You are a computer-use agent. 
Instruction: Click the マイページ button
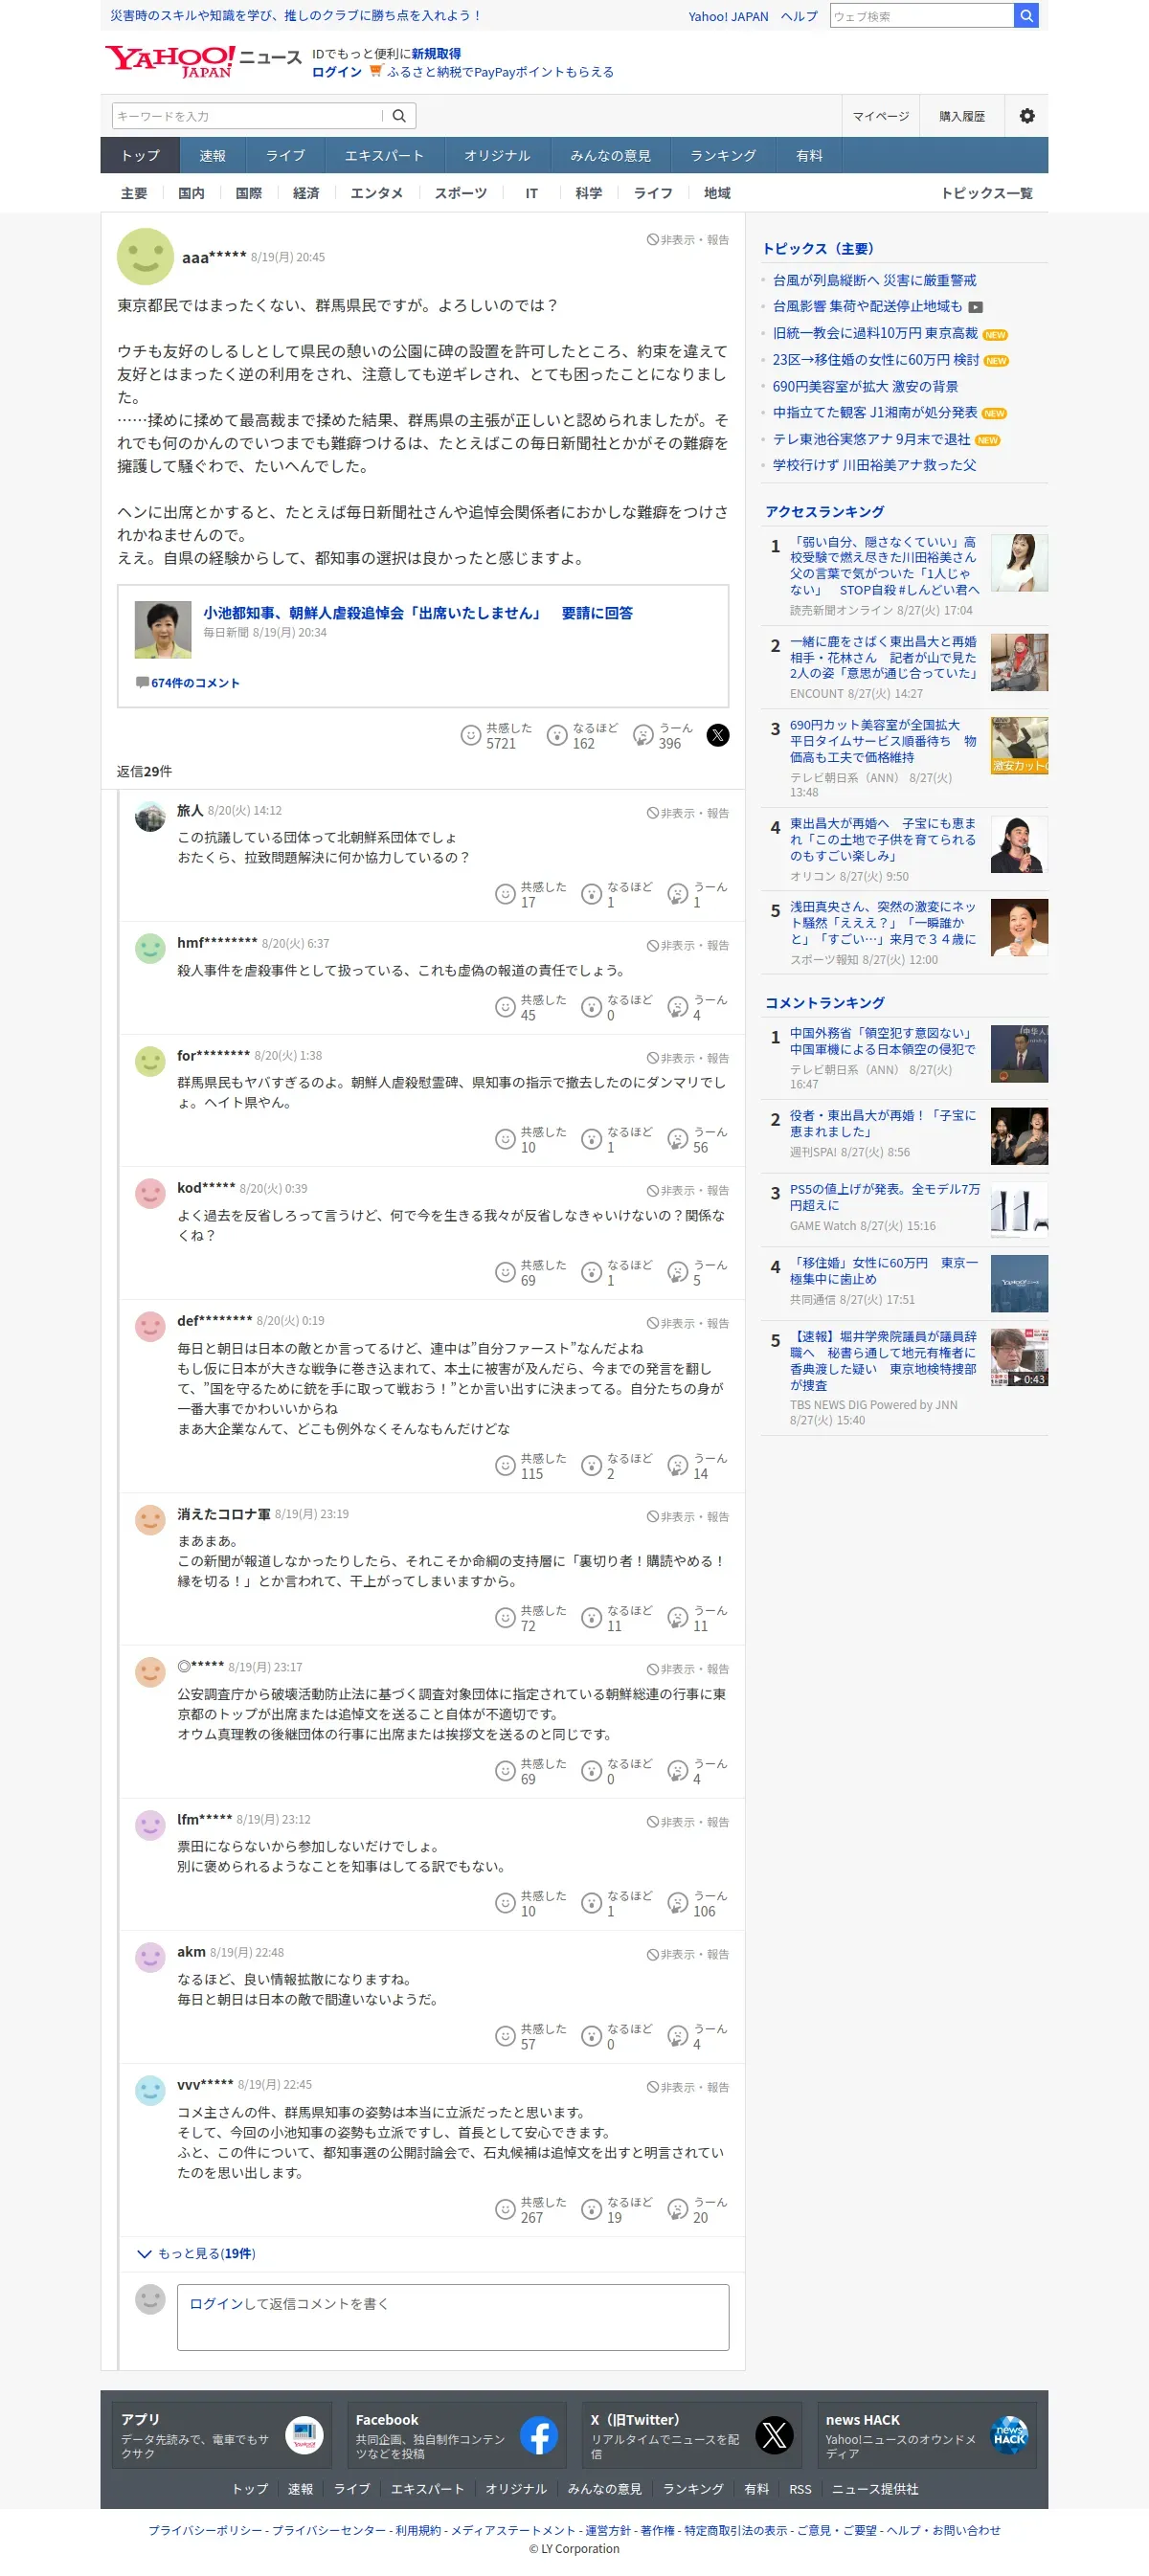pyautogui.click(x=880, y=116)
